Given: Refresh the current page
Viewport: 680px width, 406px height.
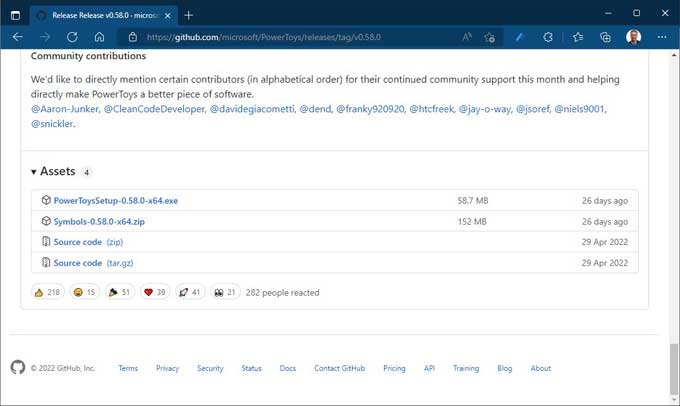Looking at the screenshot, I should 72,37.
